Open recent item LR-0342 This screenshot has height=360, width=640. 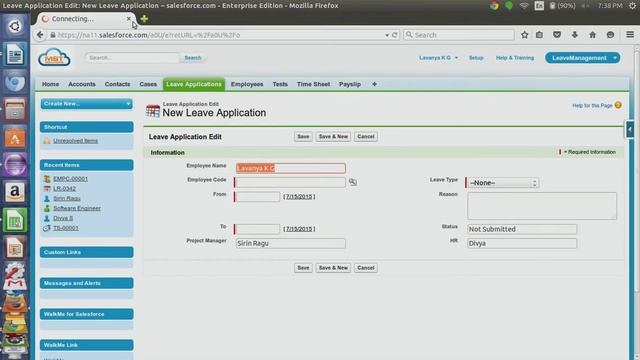click(64, 189)
